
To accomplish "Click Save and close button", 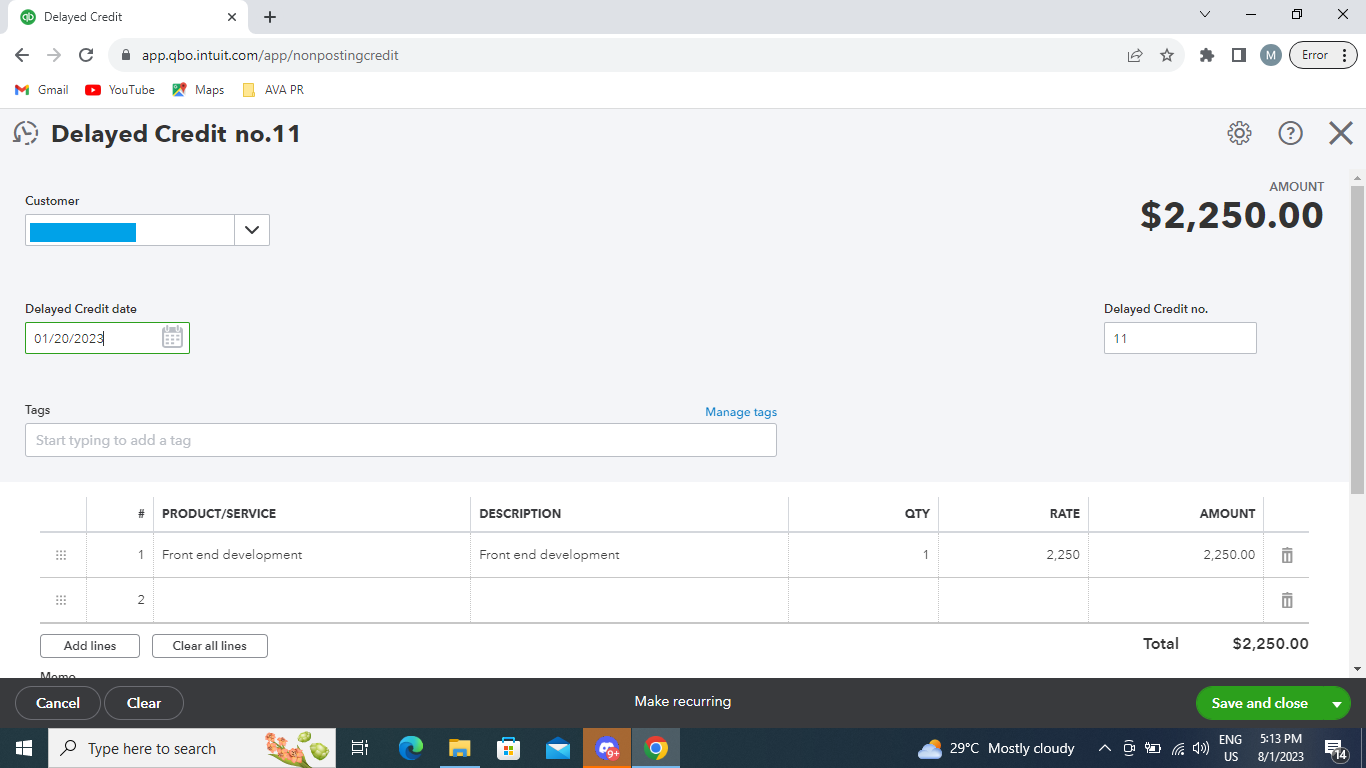I will [x=1259, y=703].
